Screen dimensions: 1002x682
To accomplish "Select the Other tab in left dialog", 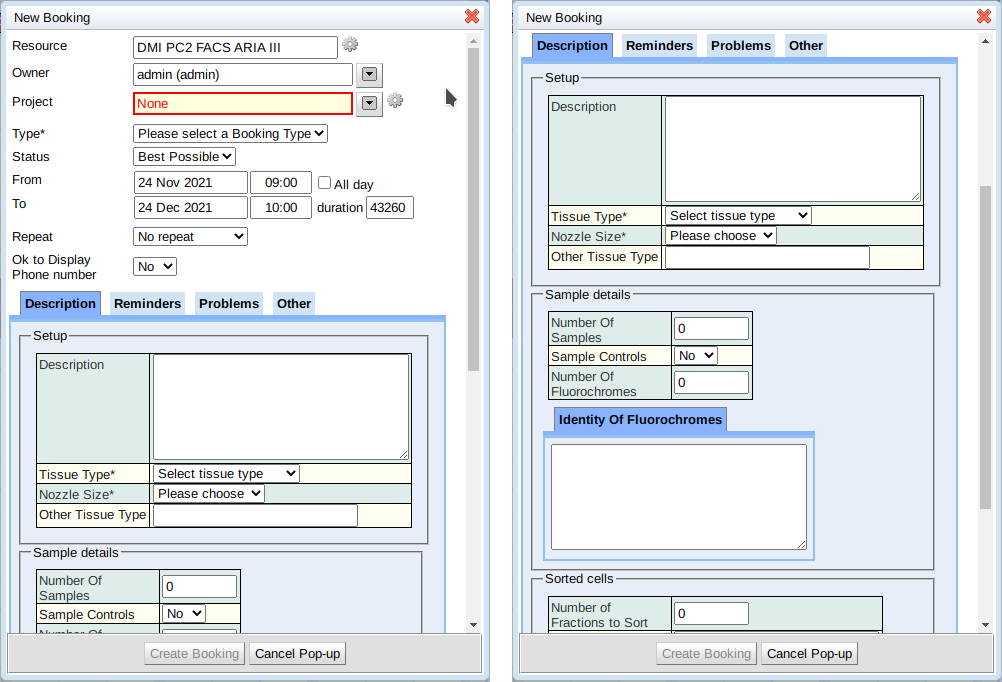I will coord(294,304).
